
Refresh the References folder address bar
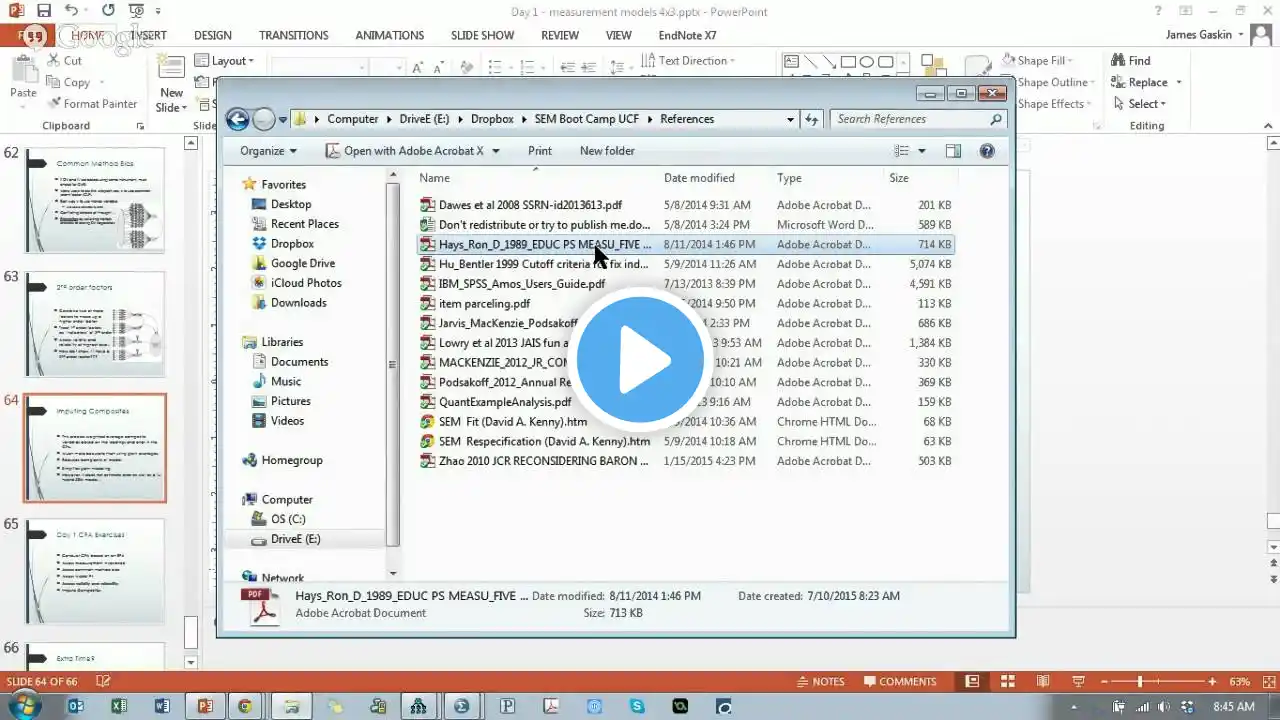(812, 119)
